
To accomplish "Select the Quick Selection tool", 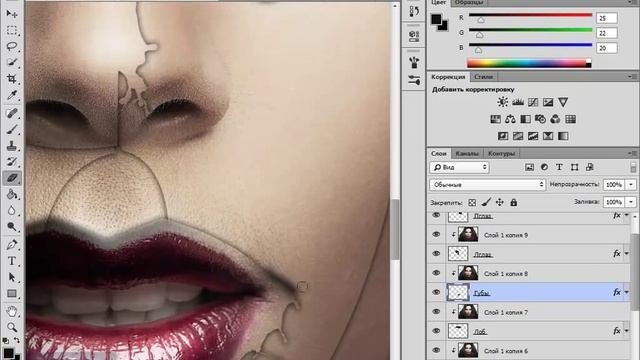I will [11, 62].
